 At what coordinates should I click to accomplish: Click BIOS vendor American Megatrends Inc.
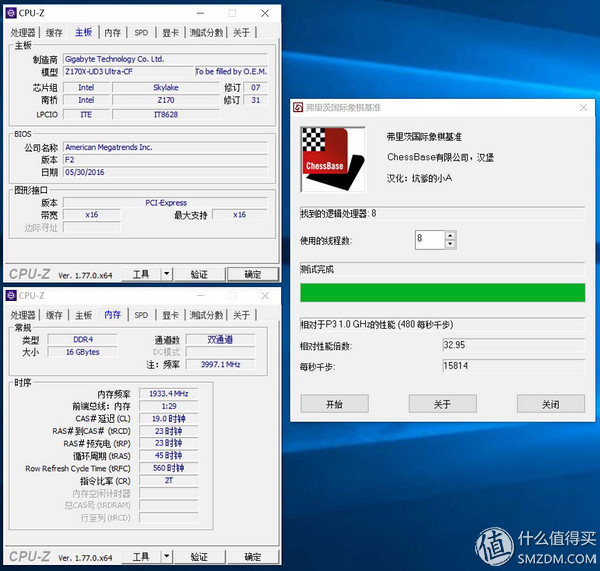[x=108, y=147]
